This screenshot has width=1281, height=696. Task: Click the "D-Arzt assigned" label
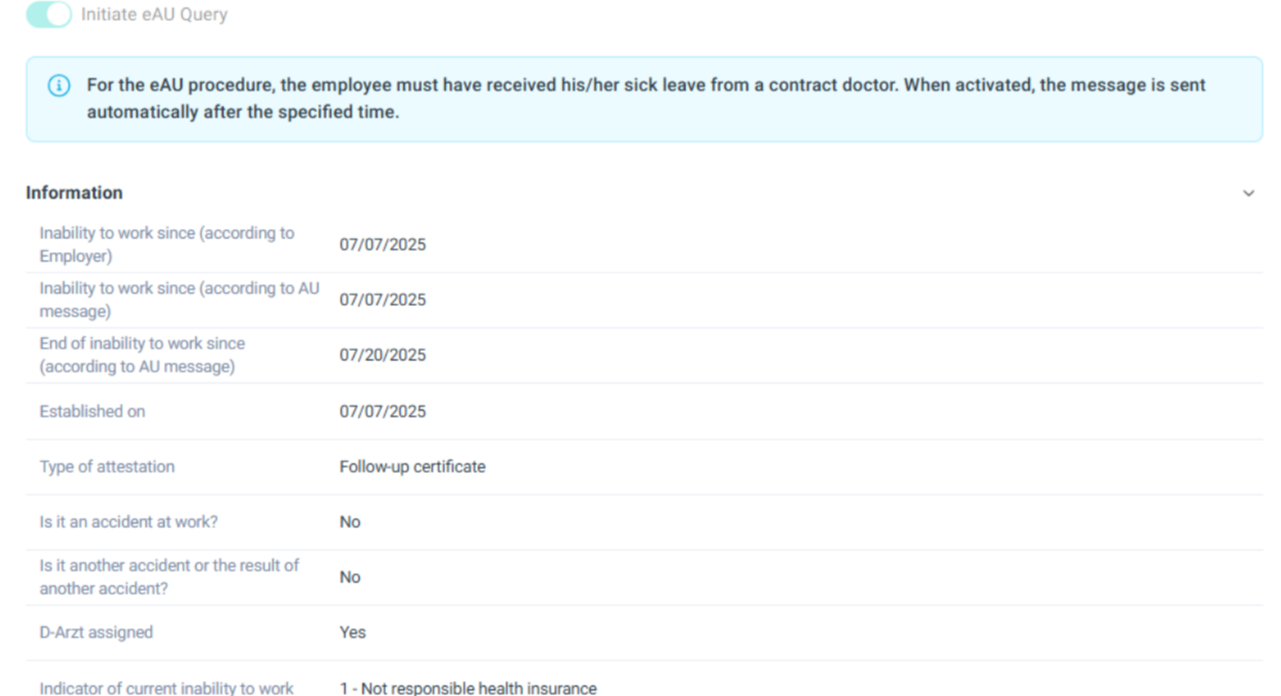click(96, 632)
